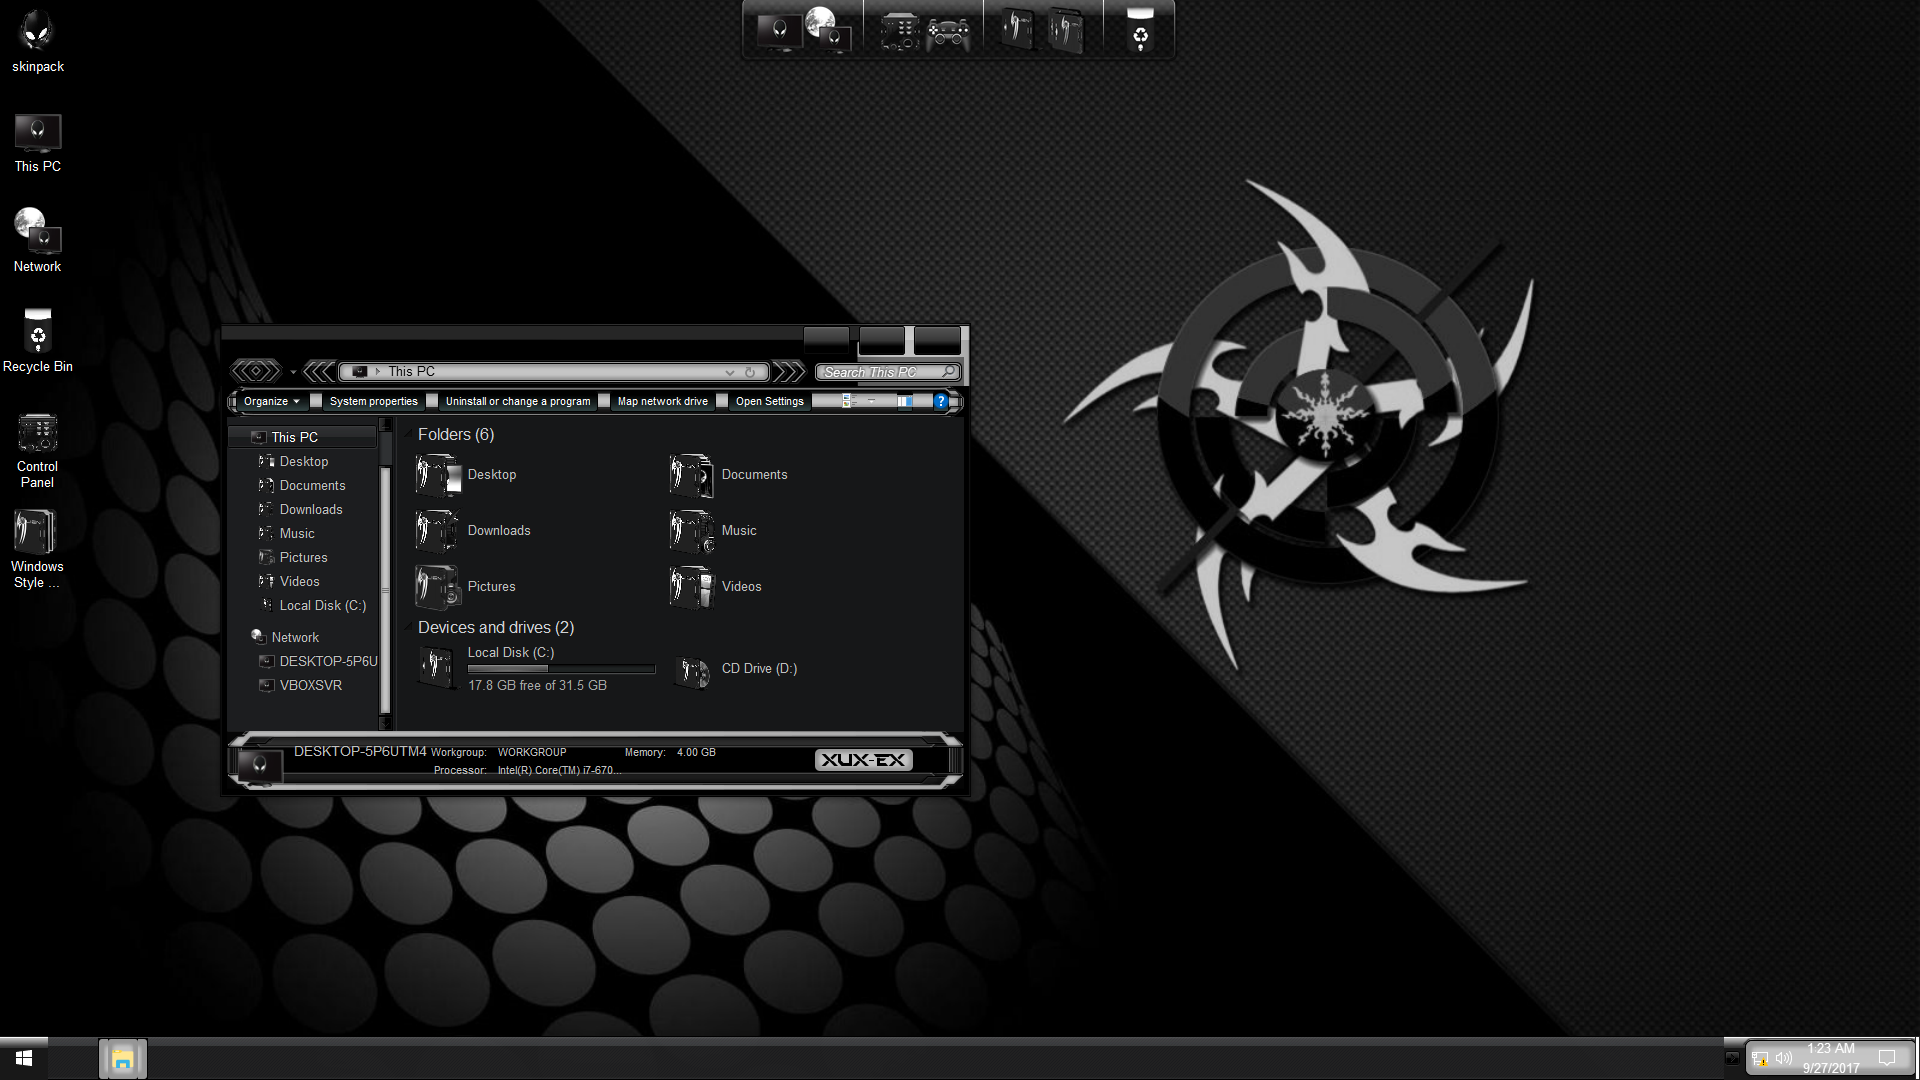Viewport: 1920px width, 1080px height.
Task: Select Downloads in the navigation tree
Action: point(310,509)
